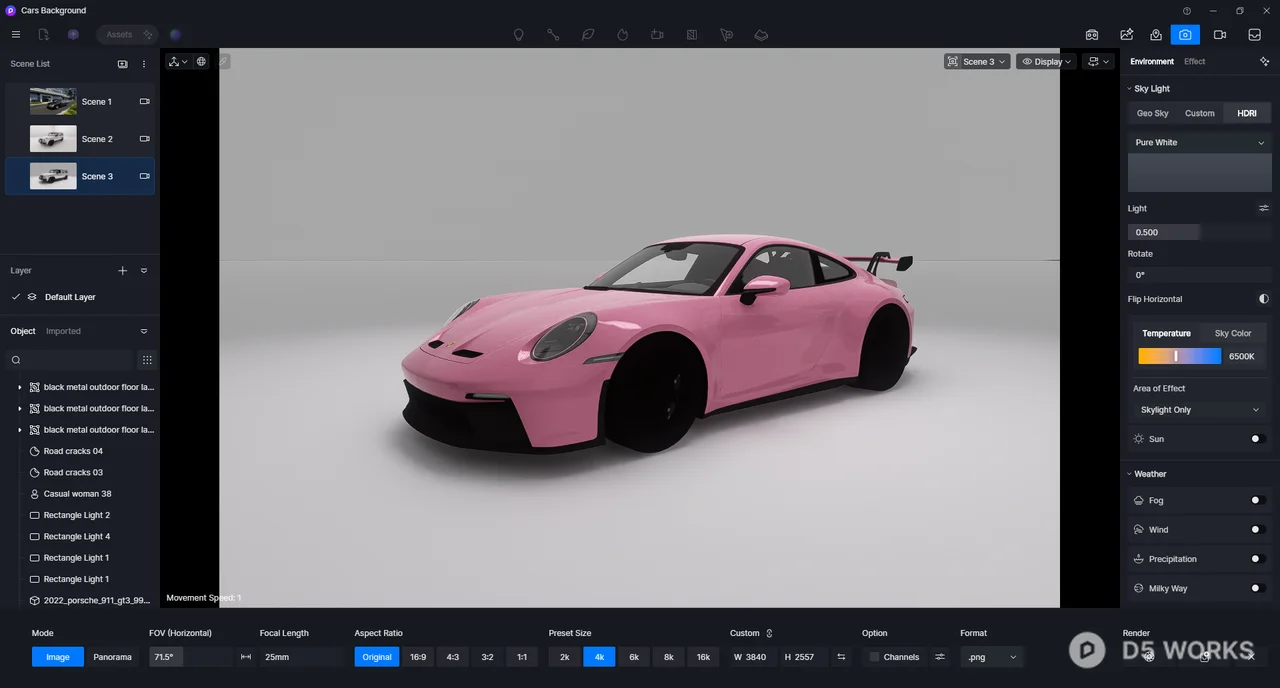Collapse the Sky Light section
This screenshot has width=1280, height=688.
click(x=1129, y=89)
